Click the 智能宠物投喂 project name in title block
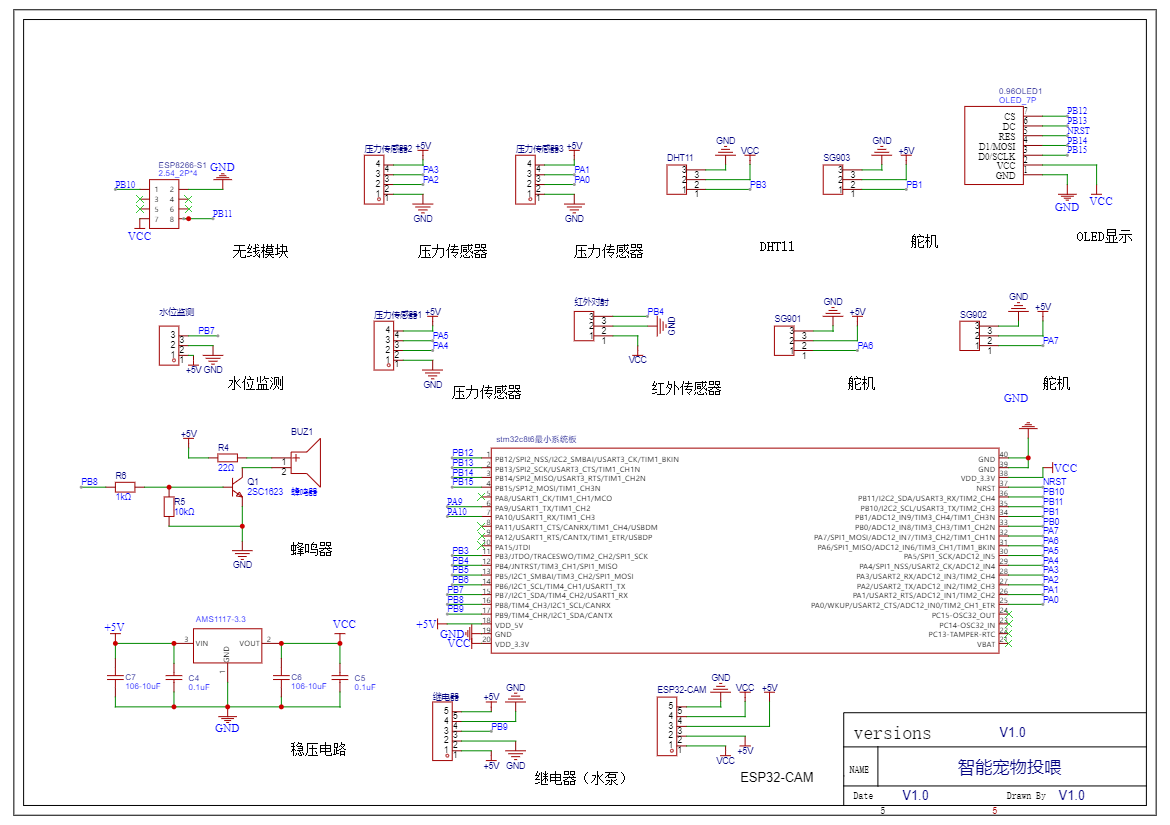The height and width of the screenshot is (825, 1170). point(1009,767)
